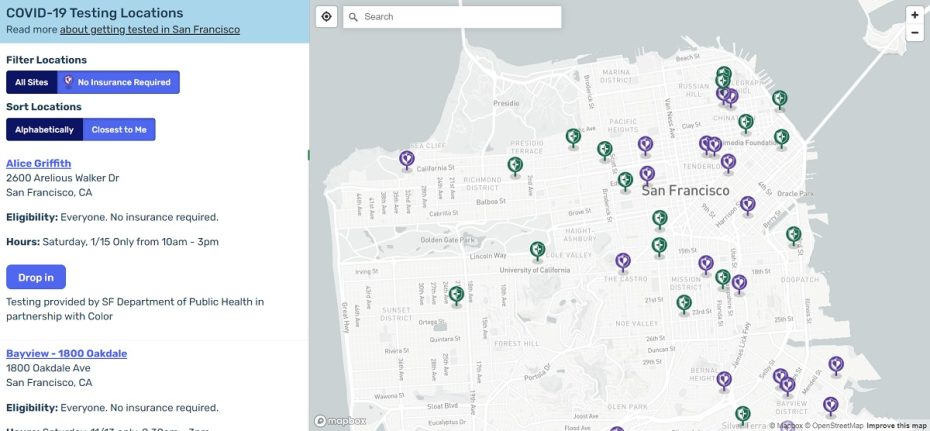This screenshot has width=930, height=431.
Task: Zoom out with the minus button
Action: tap(914, 33)
